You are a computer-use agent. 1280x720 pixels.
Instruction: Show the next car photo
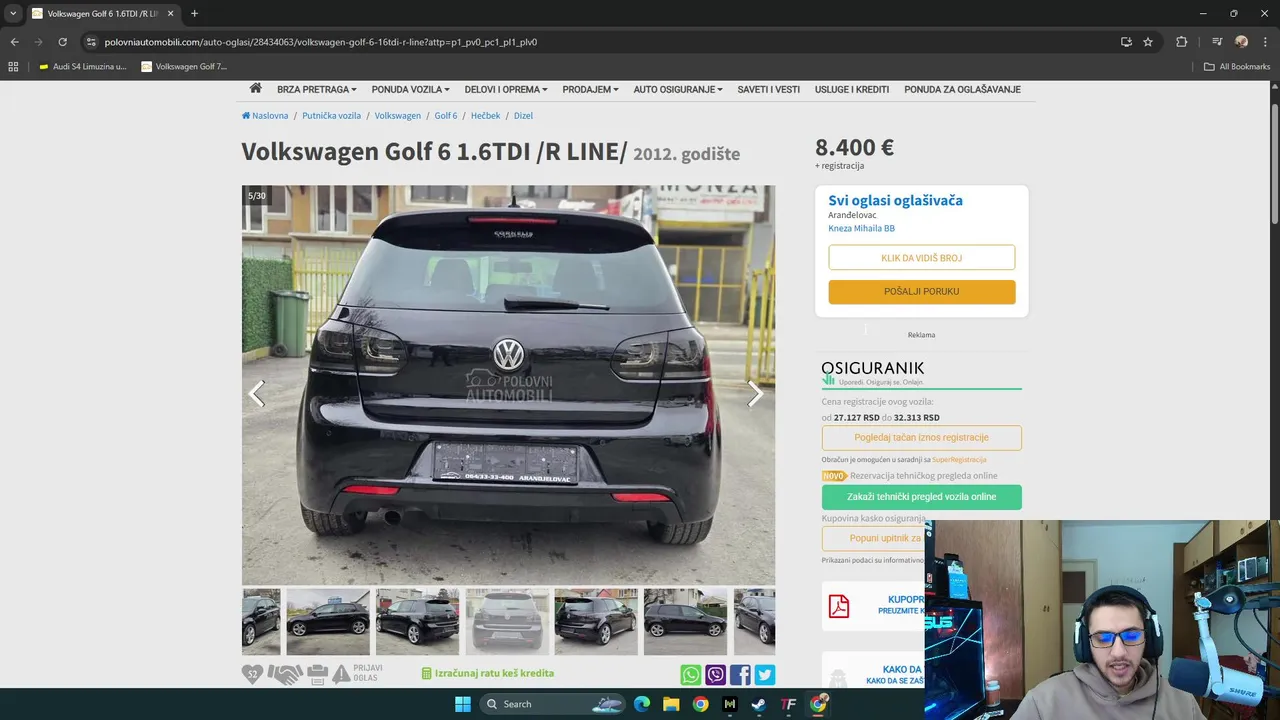click(755, 394)
